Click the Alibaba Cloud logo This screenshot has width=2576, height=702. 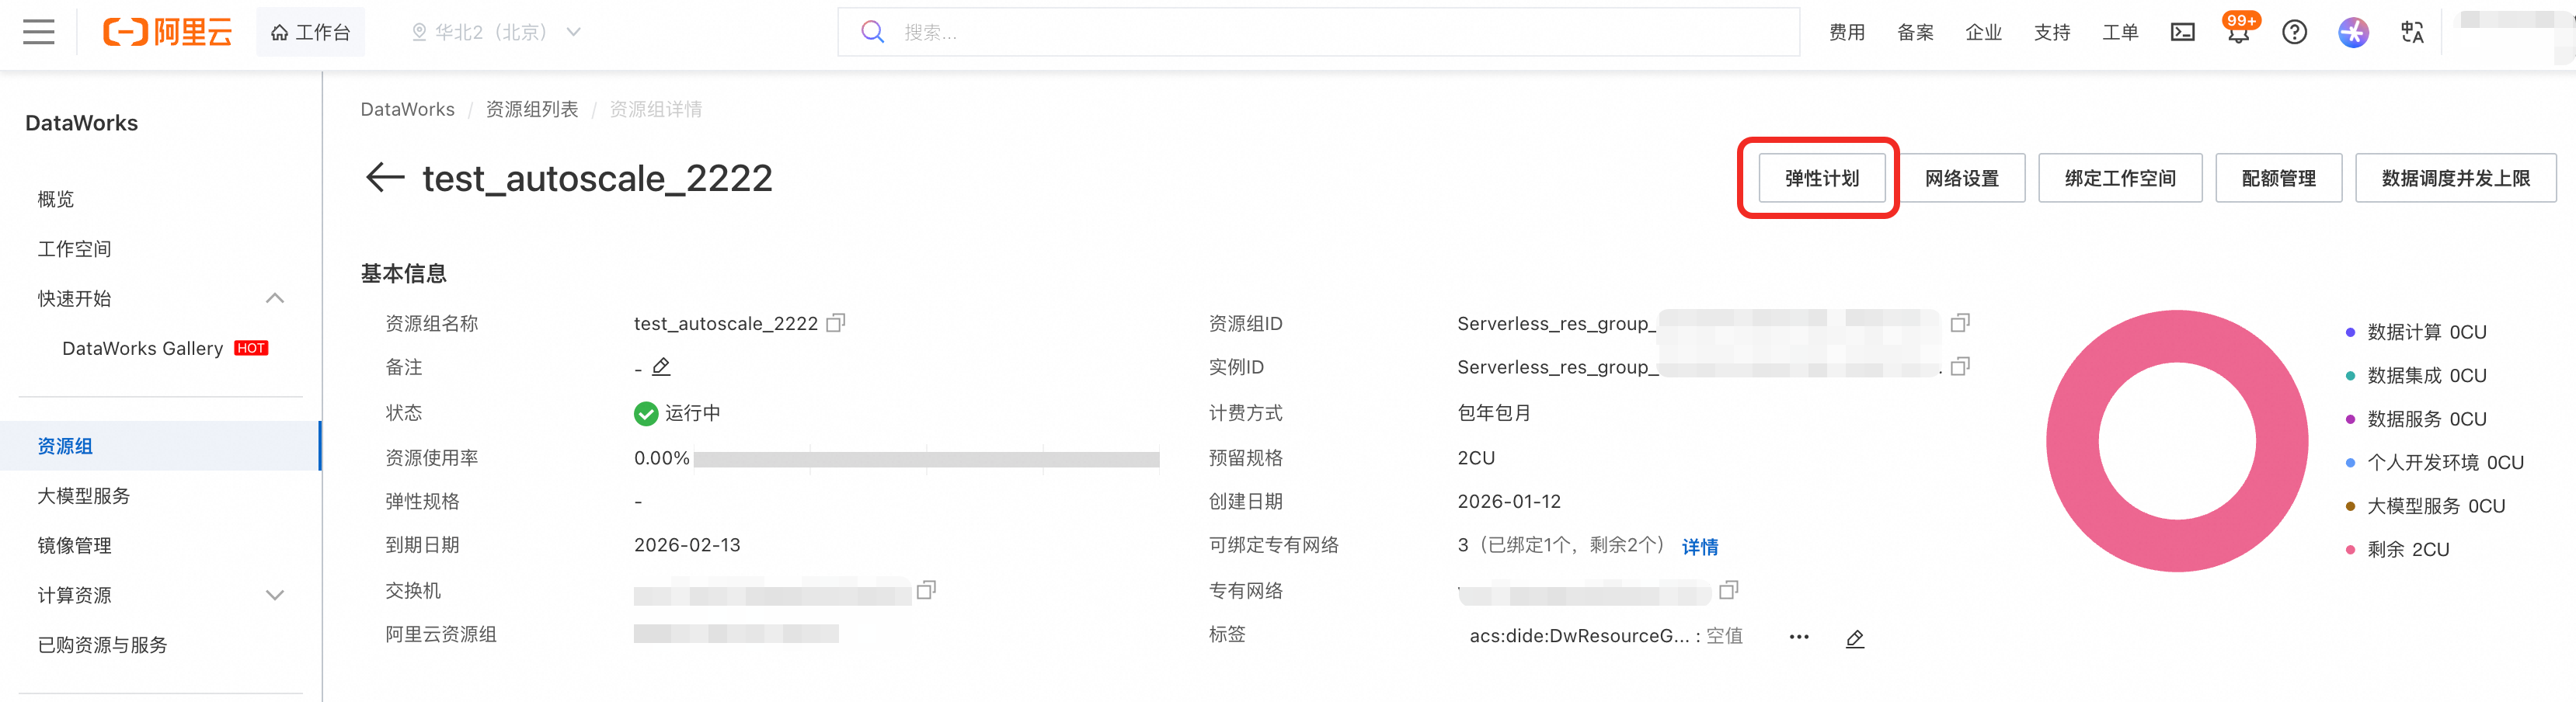[167, 32]
